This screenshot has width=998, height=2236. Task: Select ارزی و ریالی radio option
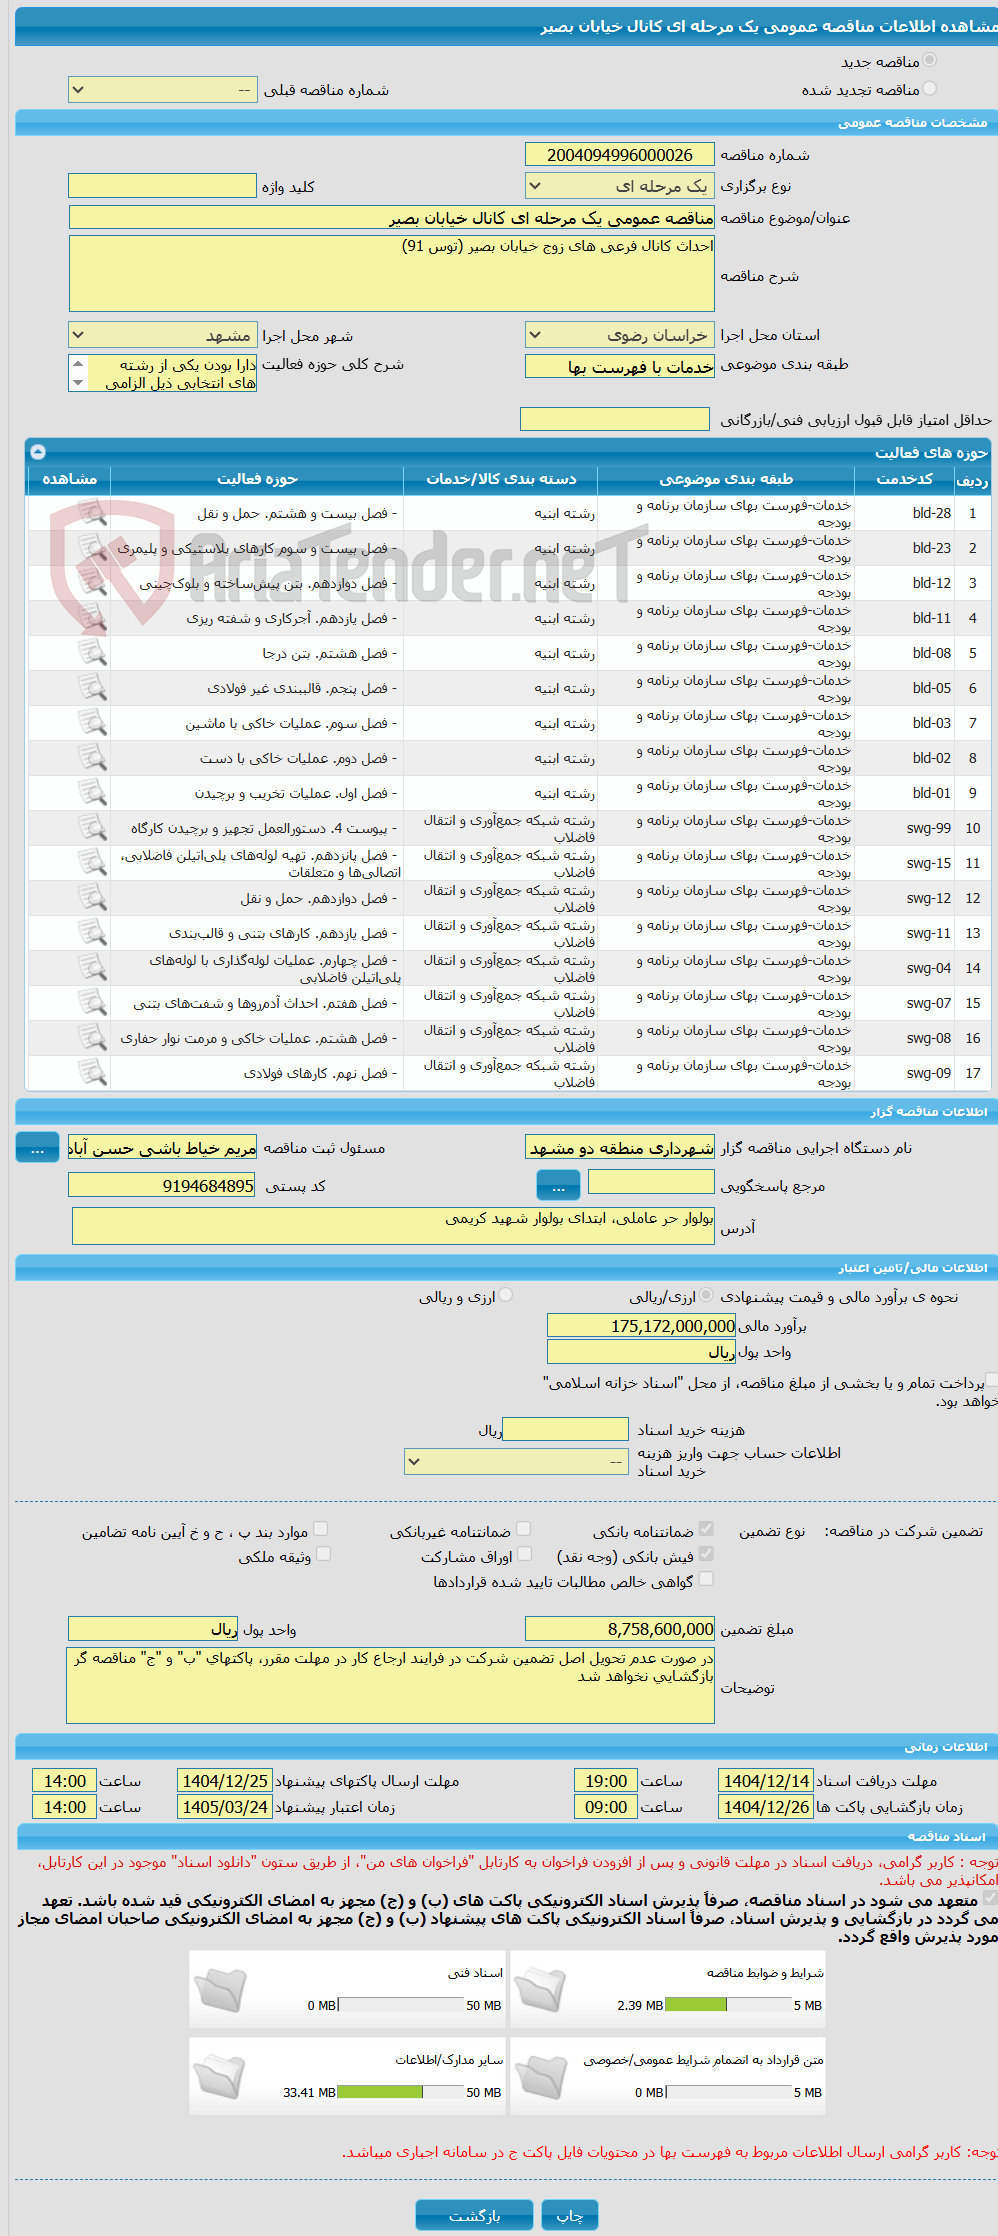point(506,1295)
